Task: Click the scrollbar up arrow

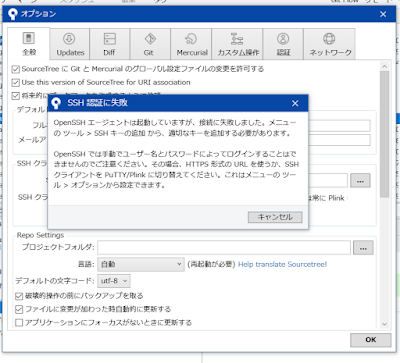Action: [384, 67]
